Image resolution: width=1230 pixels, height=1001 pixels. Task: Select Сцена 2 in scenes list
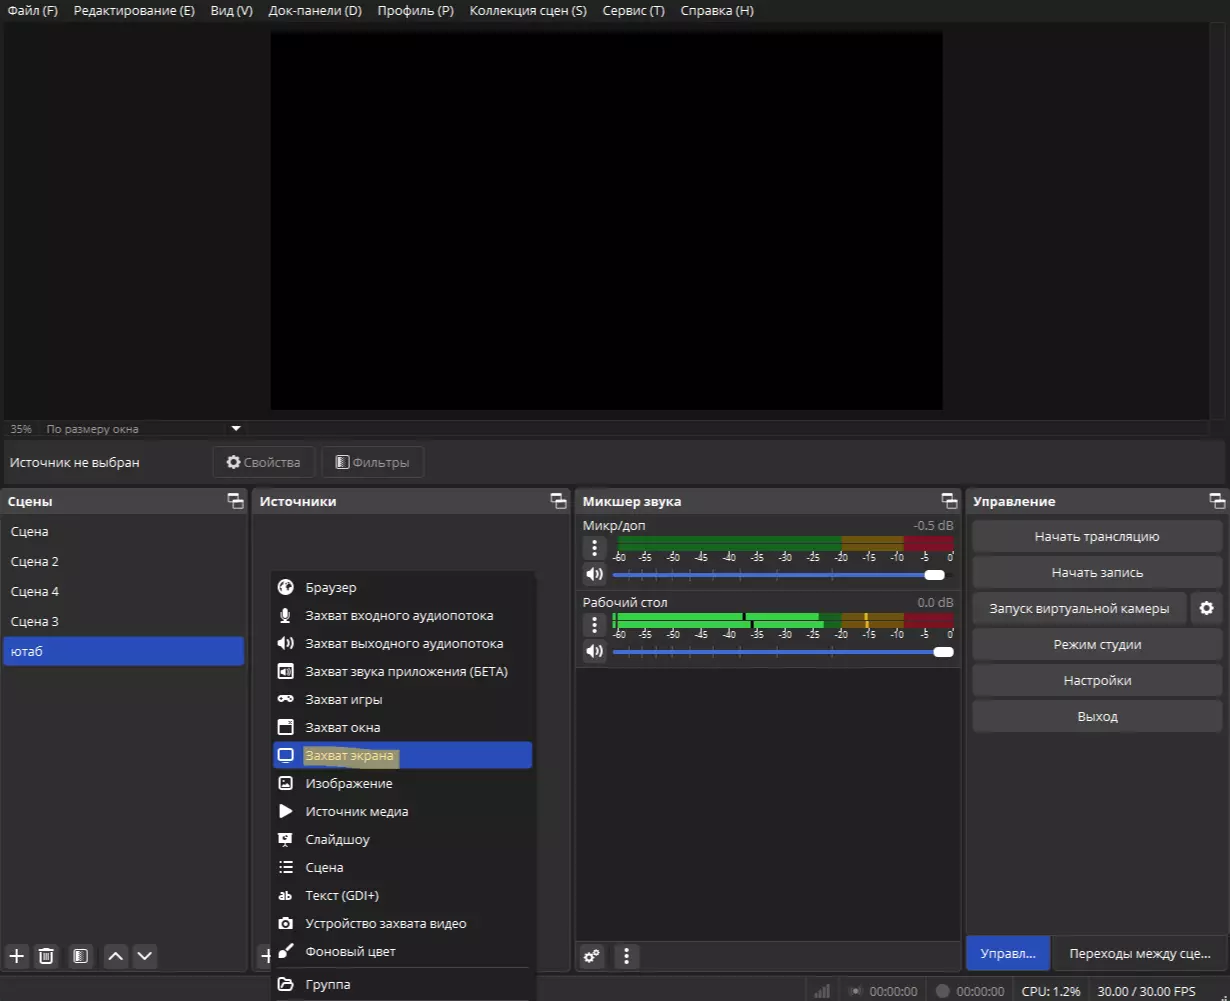coord(35,561)
